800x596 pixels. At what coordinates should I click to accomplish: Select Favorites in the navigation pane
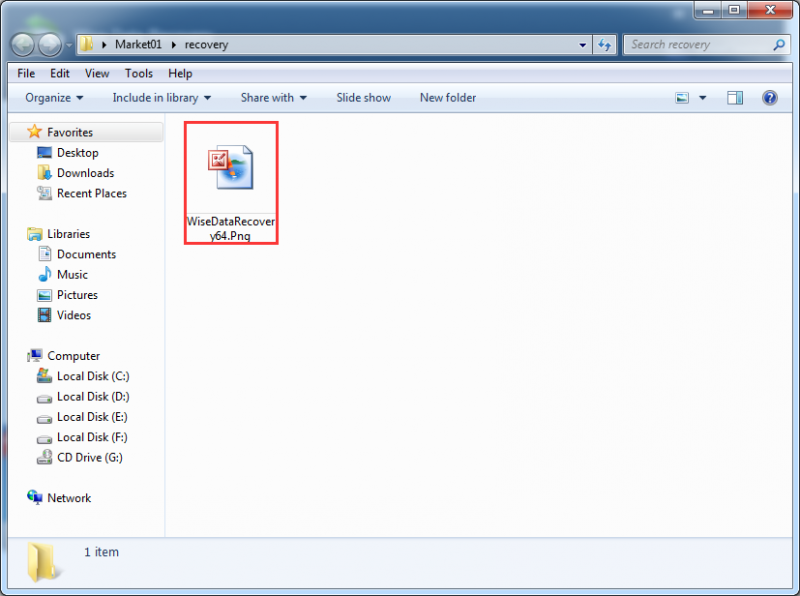(x=70, y=133)
